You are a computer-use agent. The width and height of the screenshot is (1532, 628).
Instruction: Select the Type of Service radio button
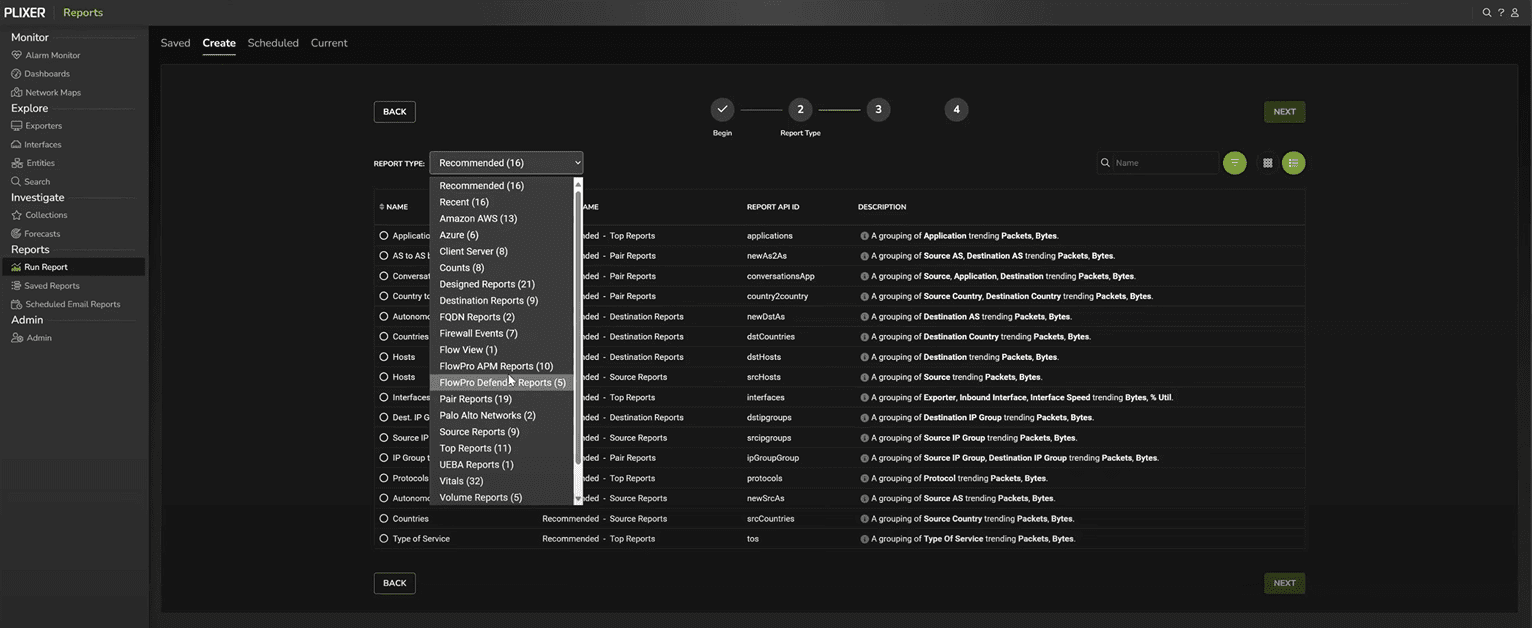pos(384,539)
